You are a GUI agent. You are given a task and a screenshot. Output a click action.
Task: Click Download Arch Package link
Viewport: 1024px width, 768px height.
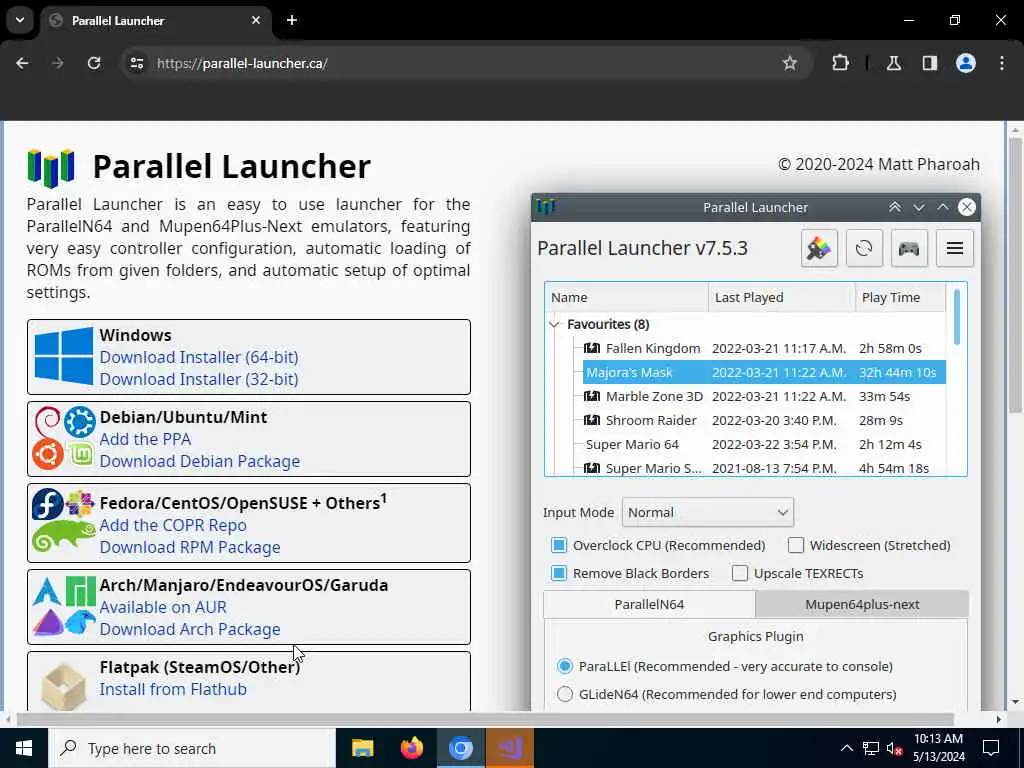[x=189, y=629]
